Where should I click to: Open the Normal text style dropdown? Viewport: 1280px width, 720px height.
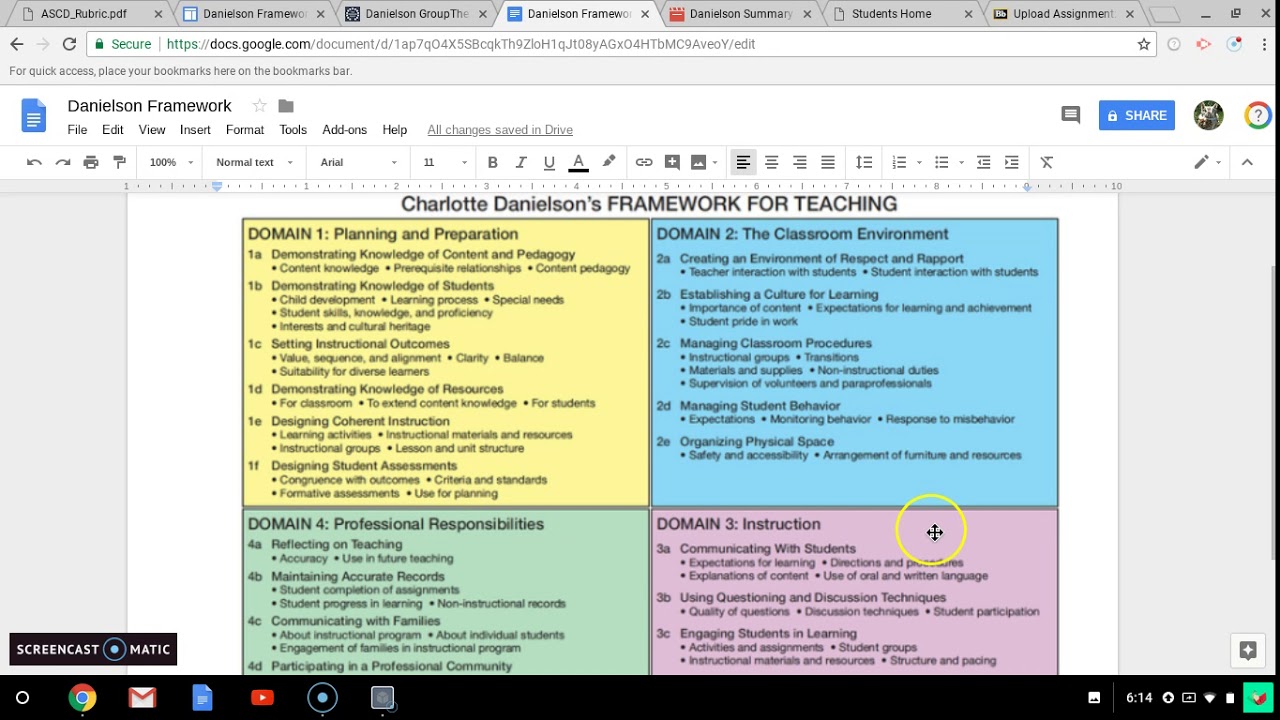254,162
